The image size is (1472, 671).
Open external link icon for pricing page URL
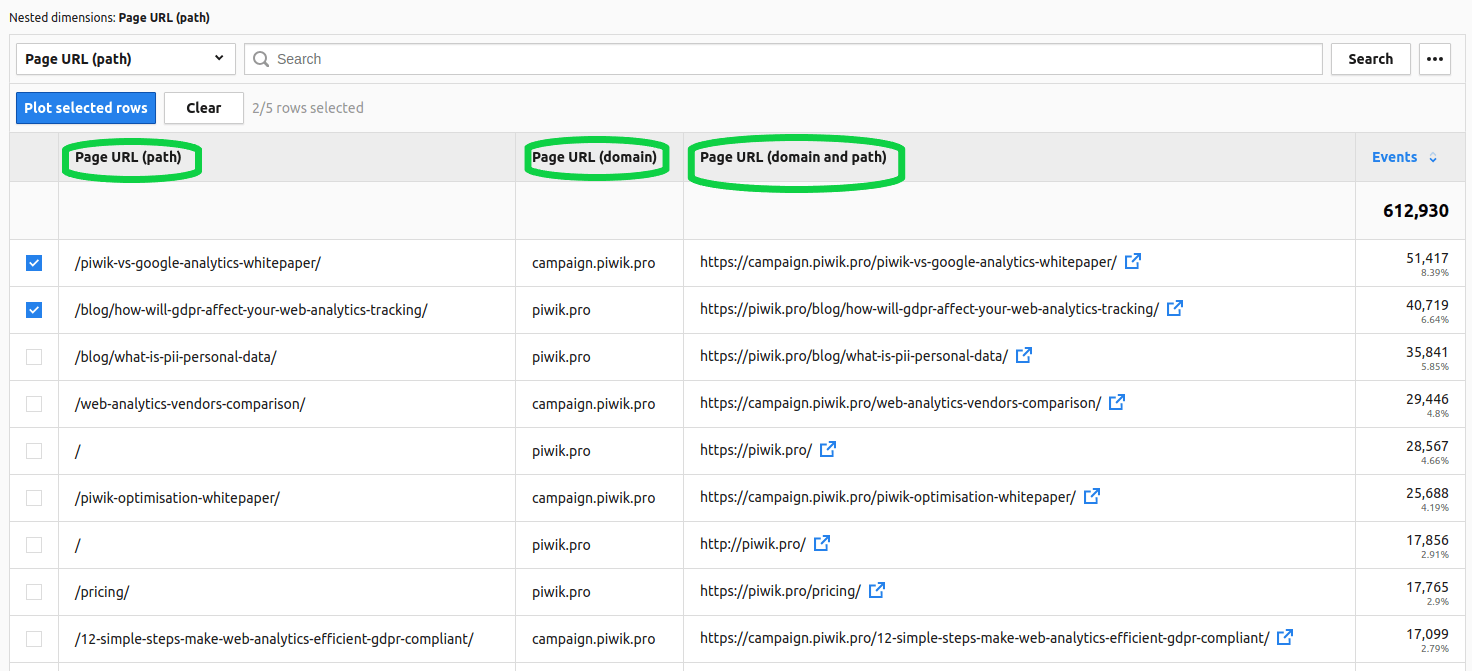(877, 591)
